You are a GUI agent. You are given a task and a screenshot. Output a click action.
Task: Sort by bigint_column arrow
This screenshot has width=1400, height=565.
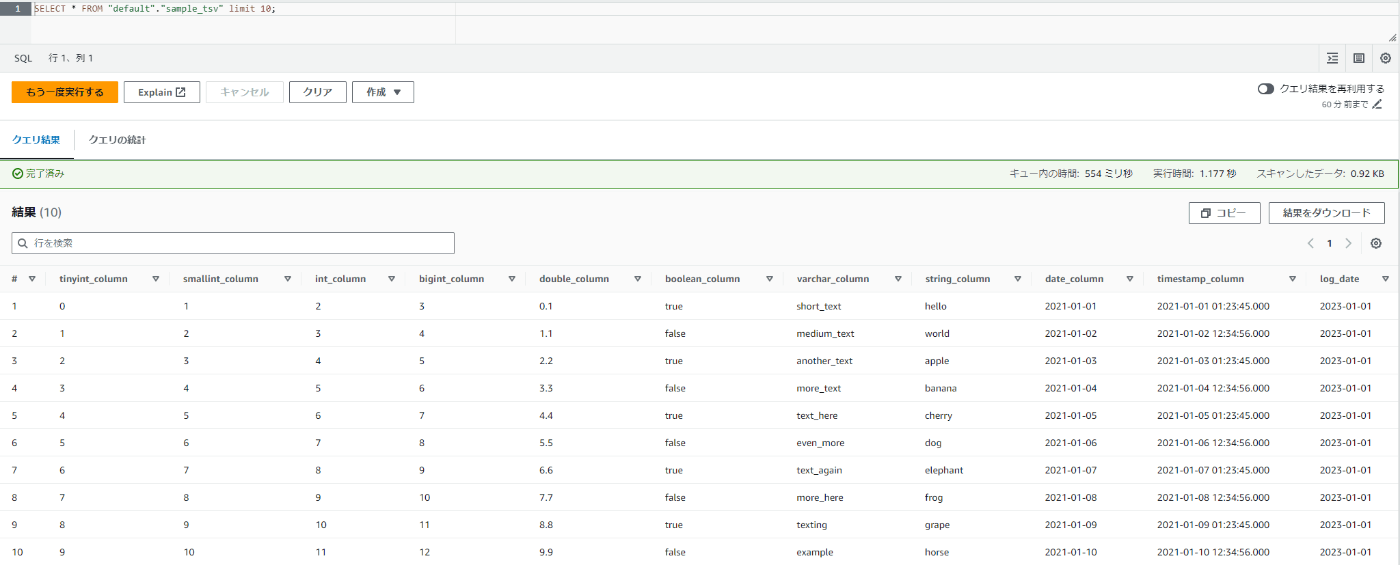[x=511, y=279]
